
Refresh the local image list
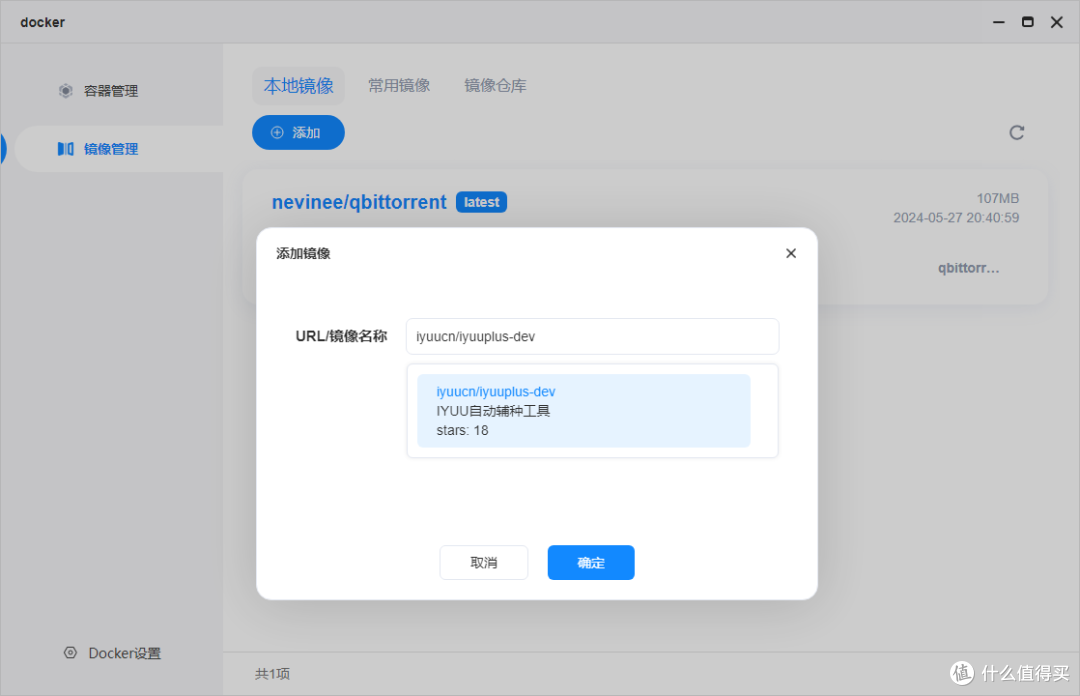[1016, 132]
